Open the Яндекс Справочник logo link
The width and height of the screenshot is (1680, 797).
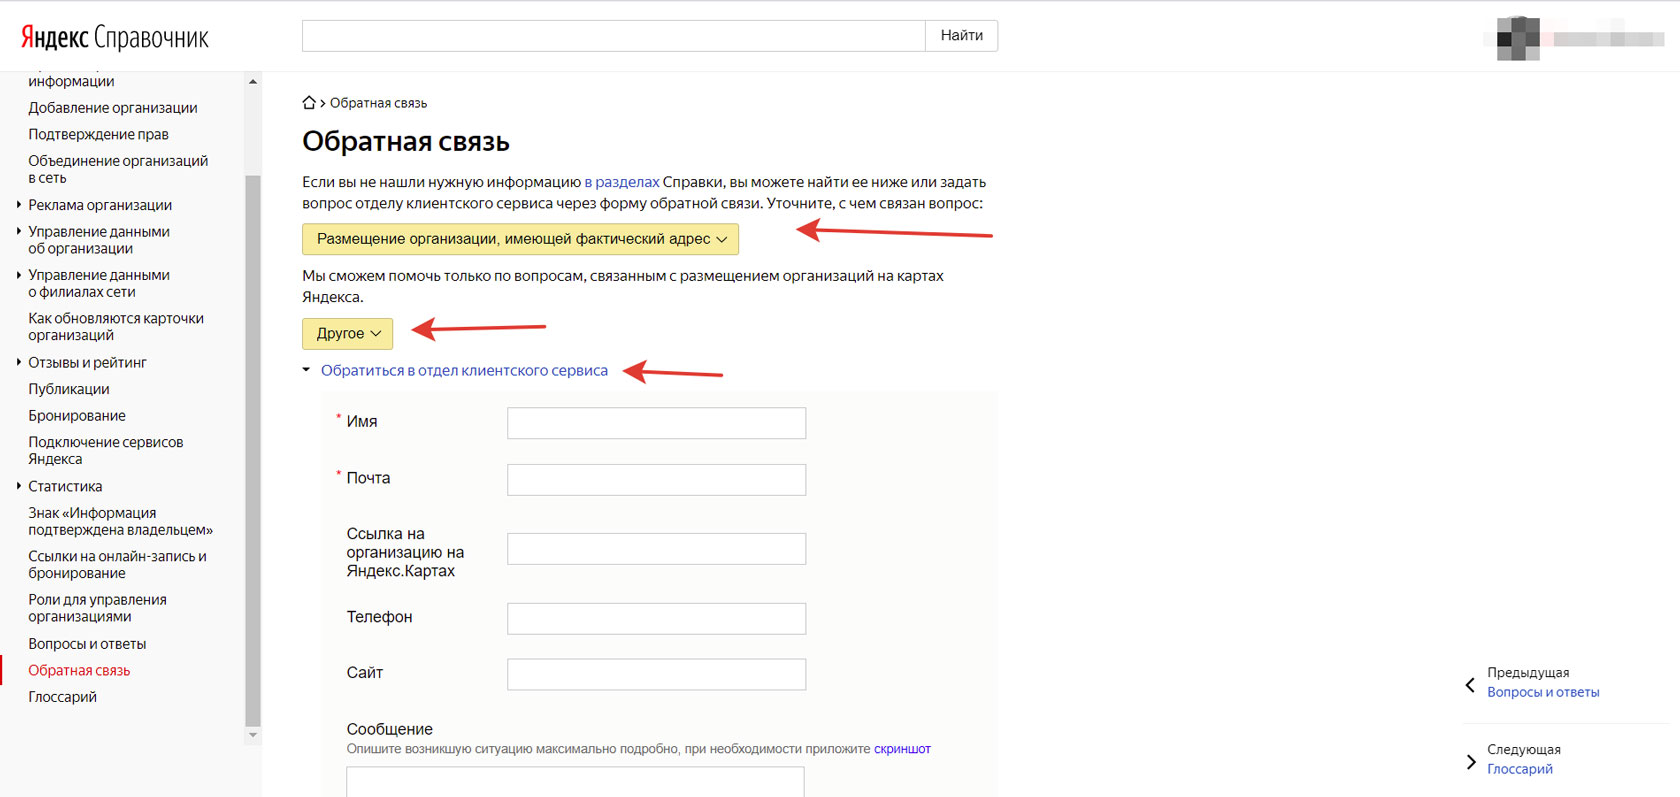pos(115,38)
